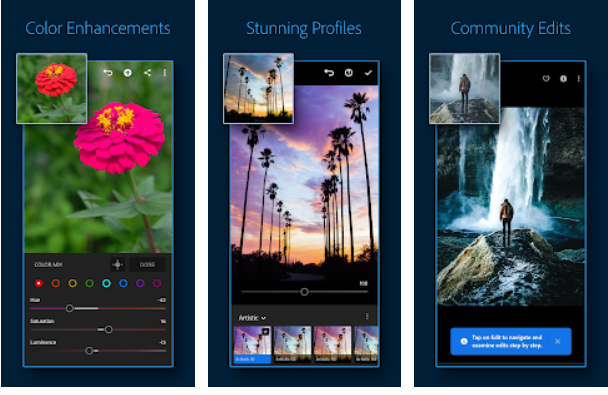
Task: Like the waterfall edit with the heart icon
Action: (546, 79)
